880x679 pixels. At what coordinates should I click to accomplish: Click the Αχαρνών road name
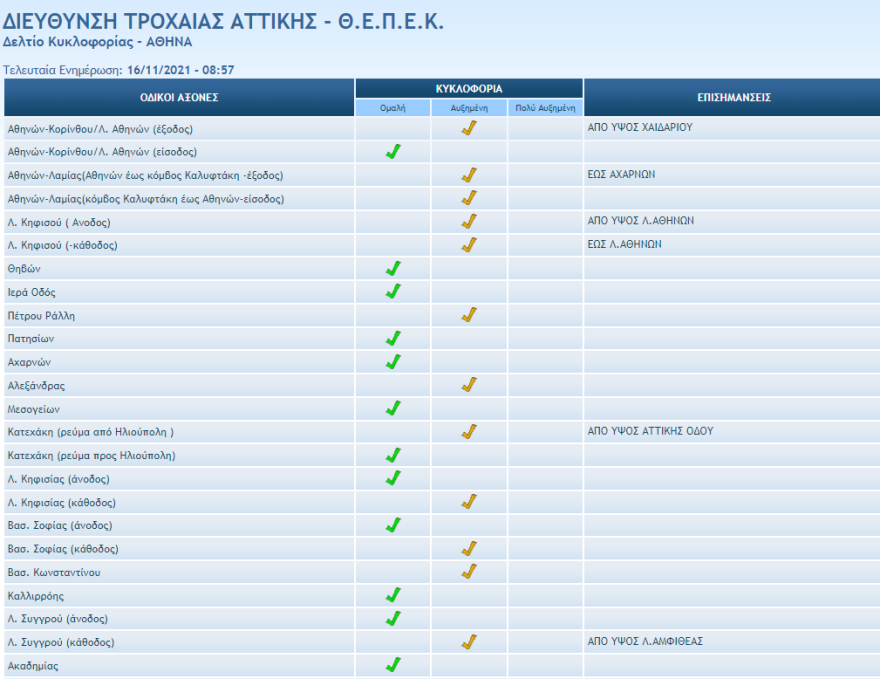29,362
